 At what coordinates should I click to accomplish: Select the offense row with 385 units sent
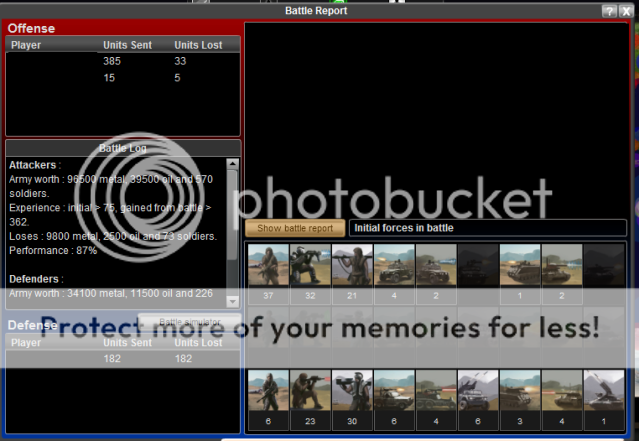pos(123,61)
